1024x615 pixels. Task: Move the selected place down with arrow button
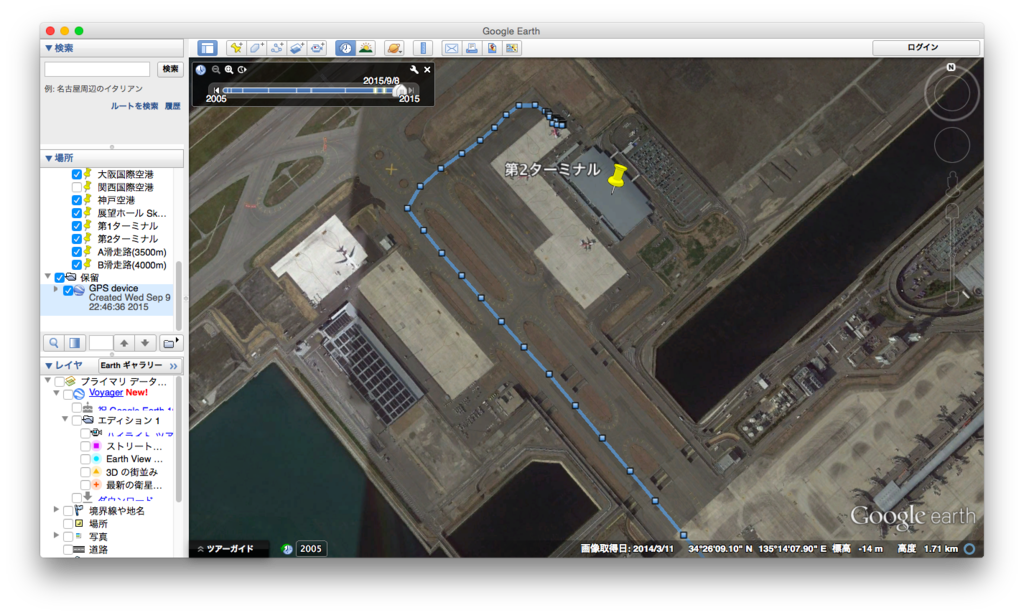click(145, 343)
